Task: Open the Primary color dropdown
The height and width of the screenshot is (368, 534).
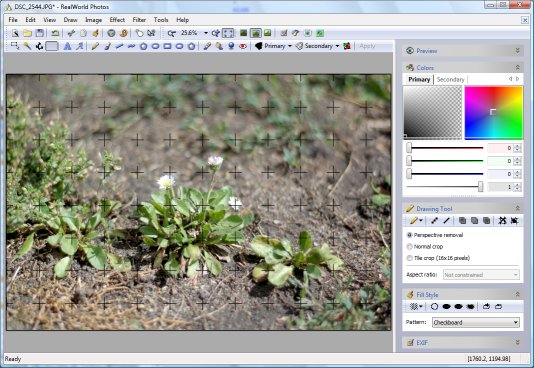Action: click(290, 46)
